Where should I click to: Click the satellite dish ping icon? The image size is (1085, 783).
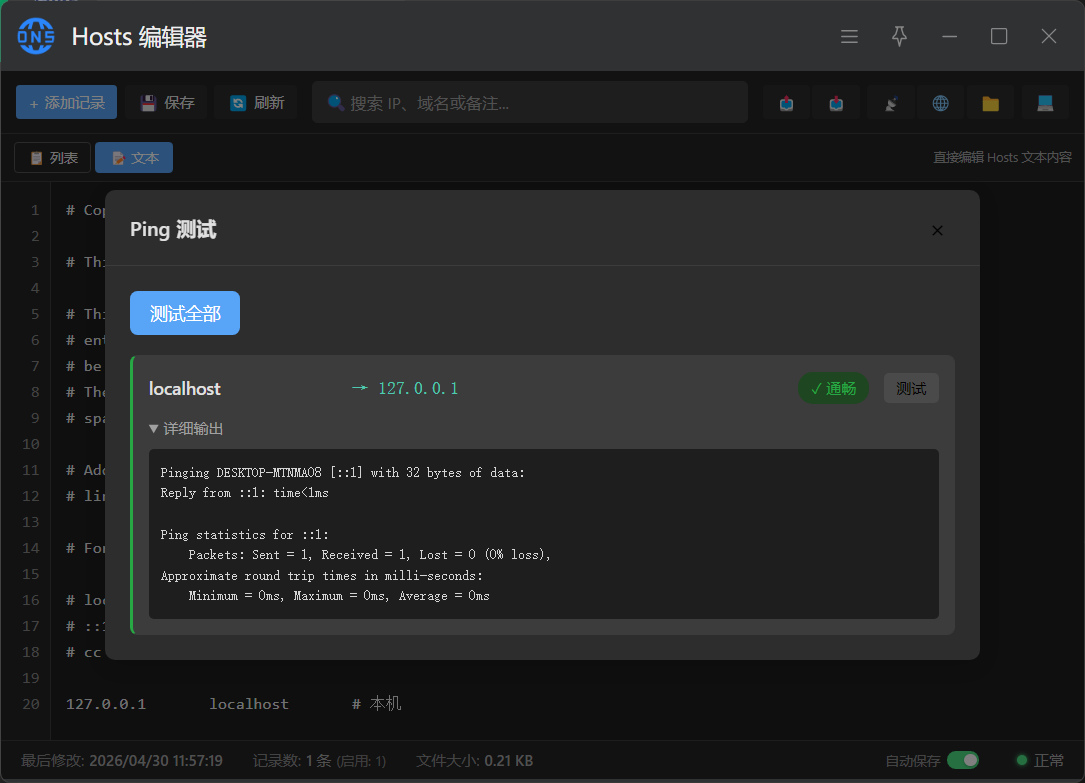891,103
